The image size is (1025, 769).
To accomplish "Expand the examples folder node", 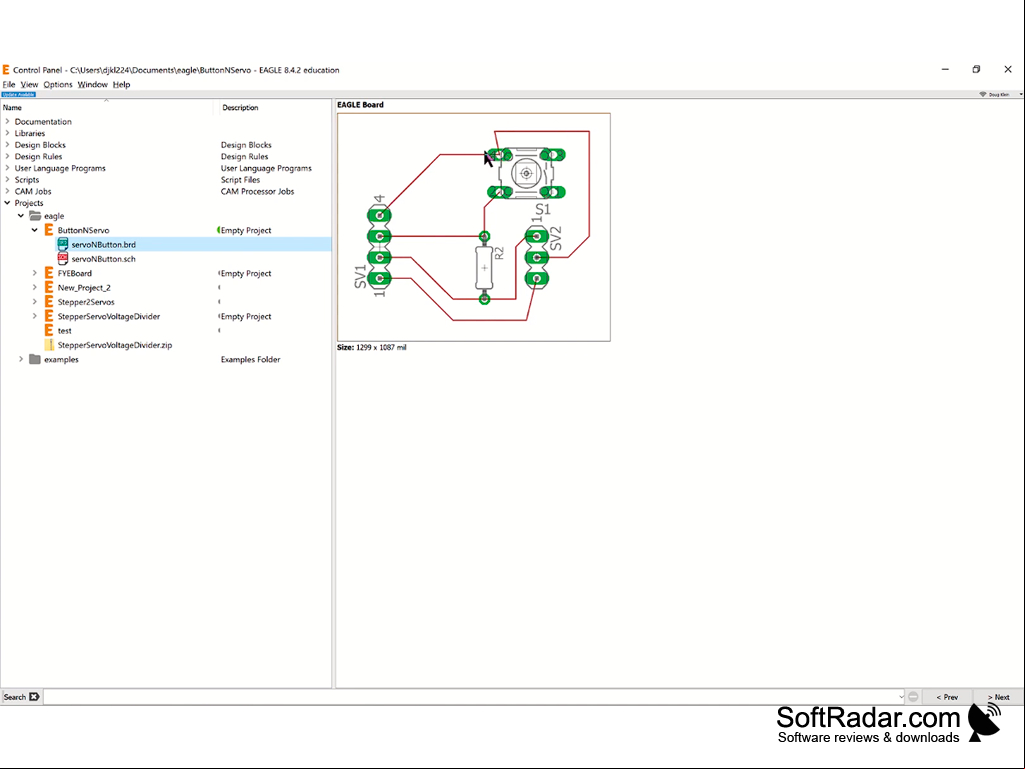I will (x=21, y=359).
